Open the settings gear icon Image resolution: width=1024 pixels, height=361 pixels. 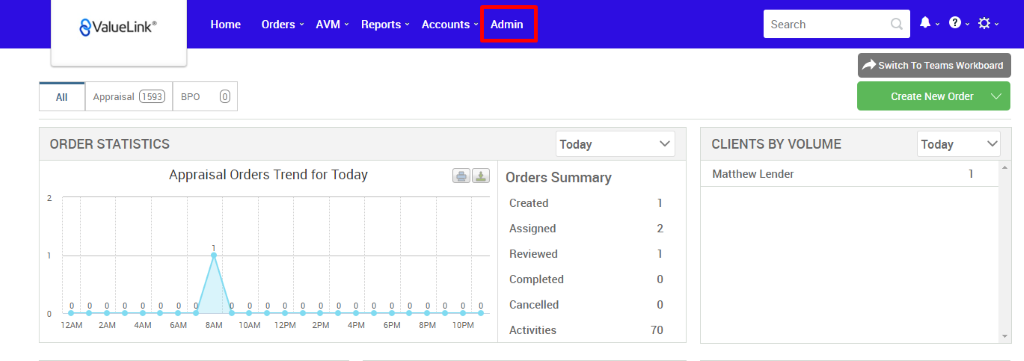click(x=984, y=23)
